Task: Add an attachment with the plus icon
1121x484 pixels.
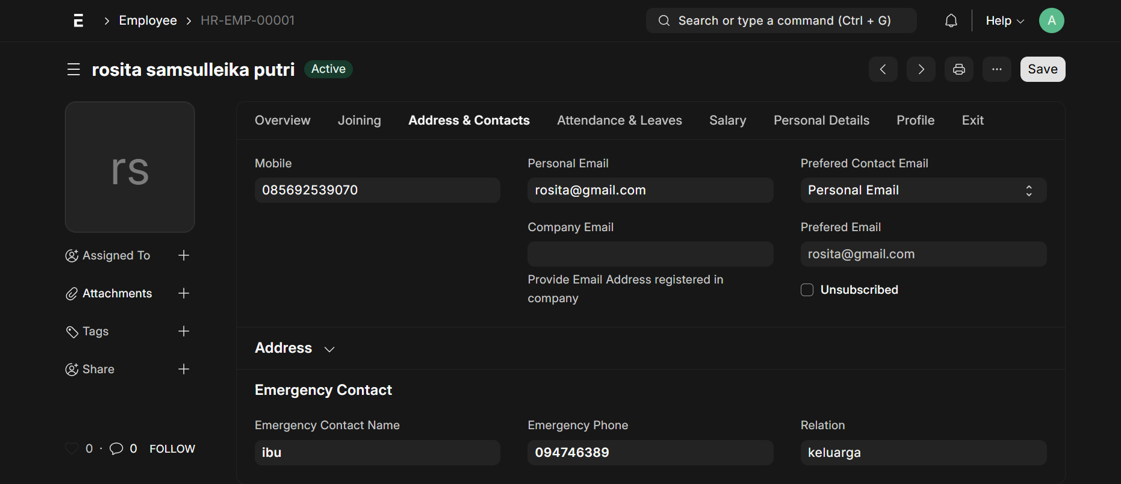Action: coord(184,293)
